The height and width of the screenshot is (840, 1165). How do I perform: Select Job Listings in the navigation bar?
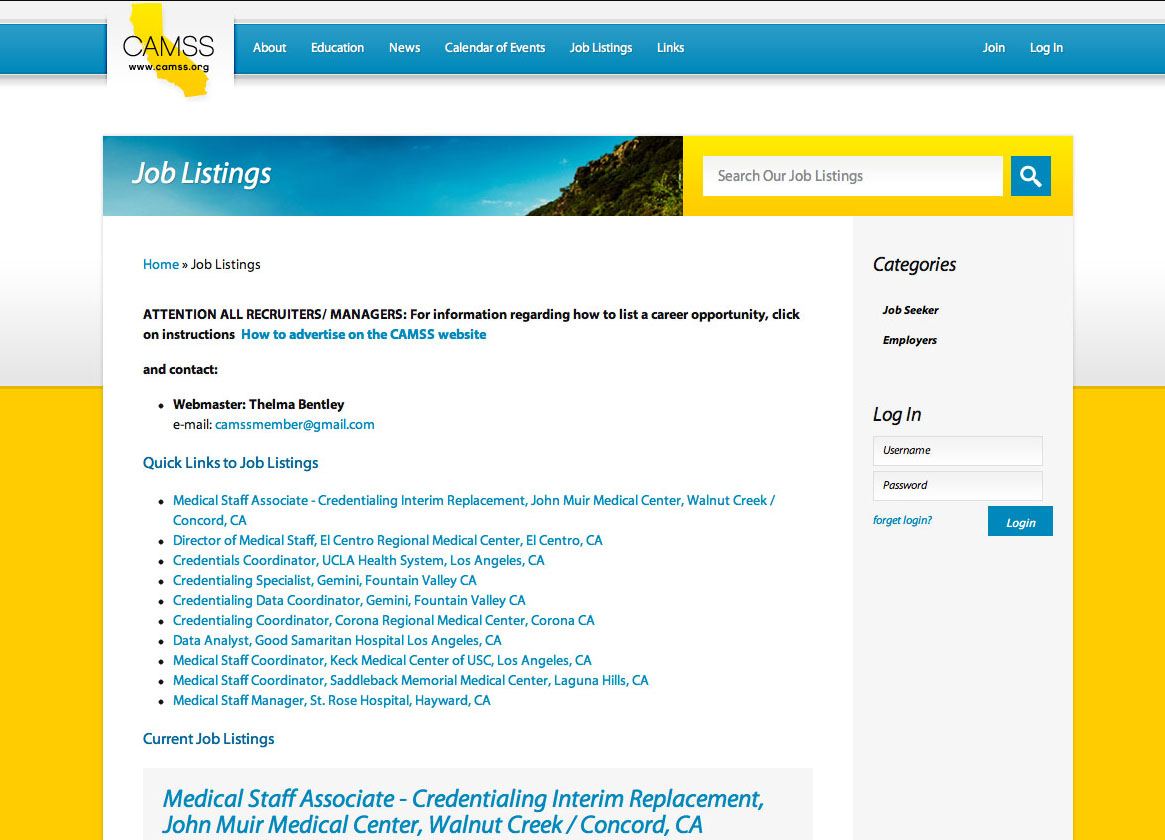coord(601,48)
